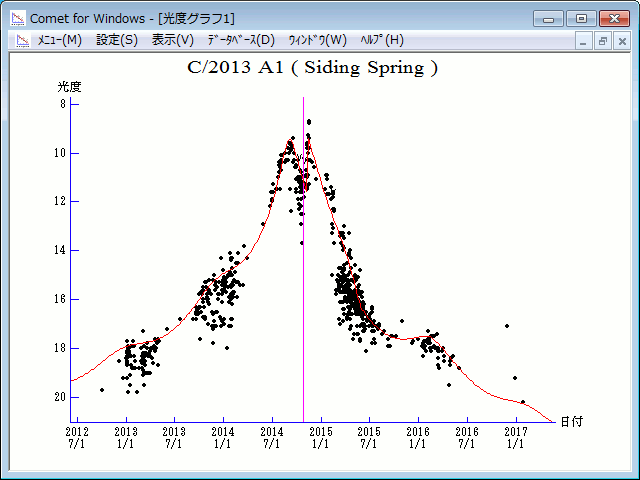Click the 光度 magnitude axis label
The height and width of the screenshot is (480, 640).
click(x=69, y=87)
